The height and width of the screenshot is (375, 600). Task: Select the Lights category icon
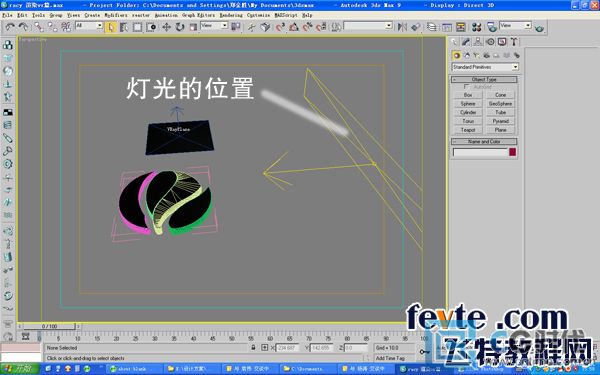click(x=476, y=55)
